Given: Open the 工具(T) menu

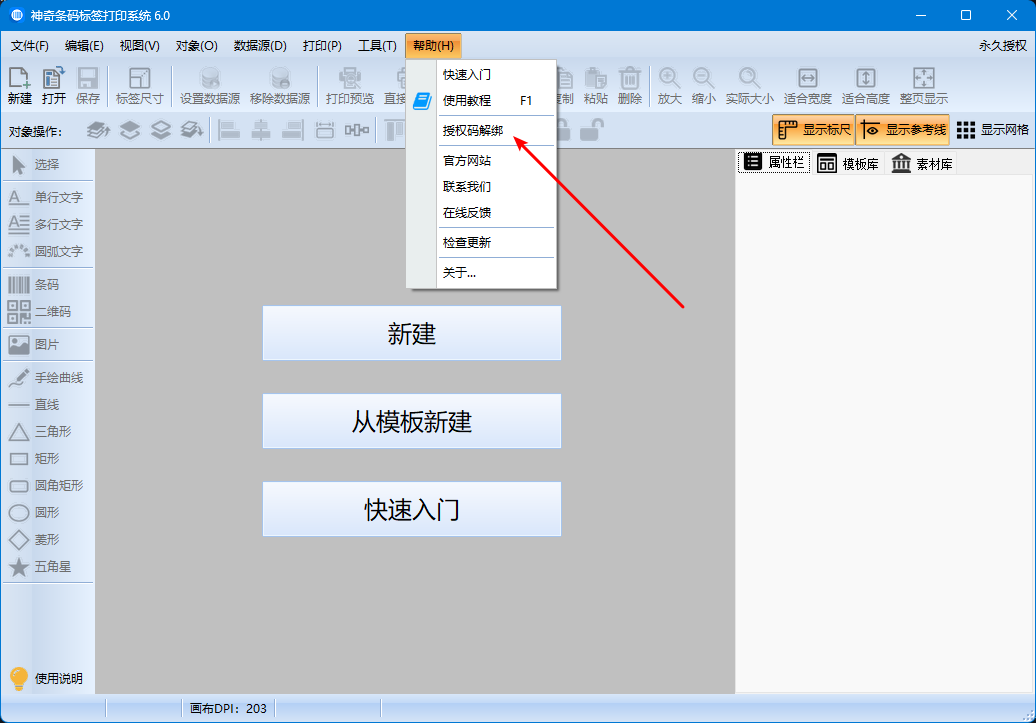Looking at the screenshot, I should tap(377, 46).
